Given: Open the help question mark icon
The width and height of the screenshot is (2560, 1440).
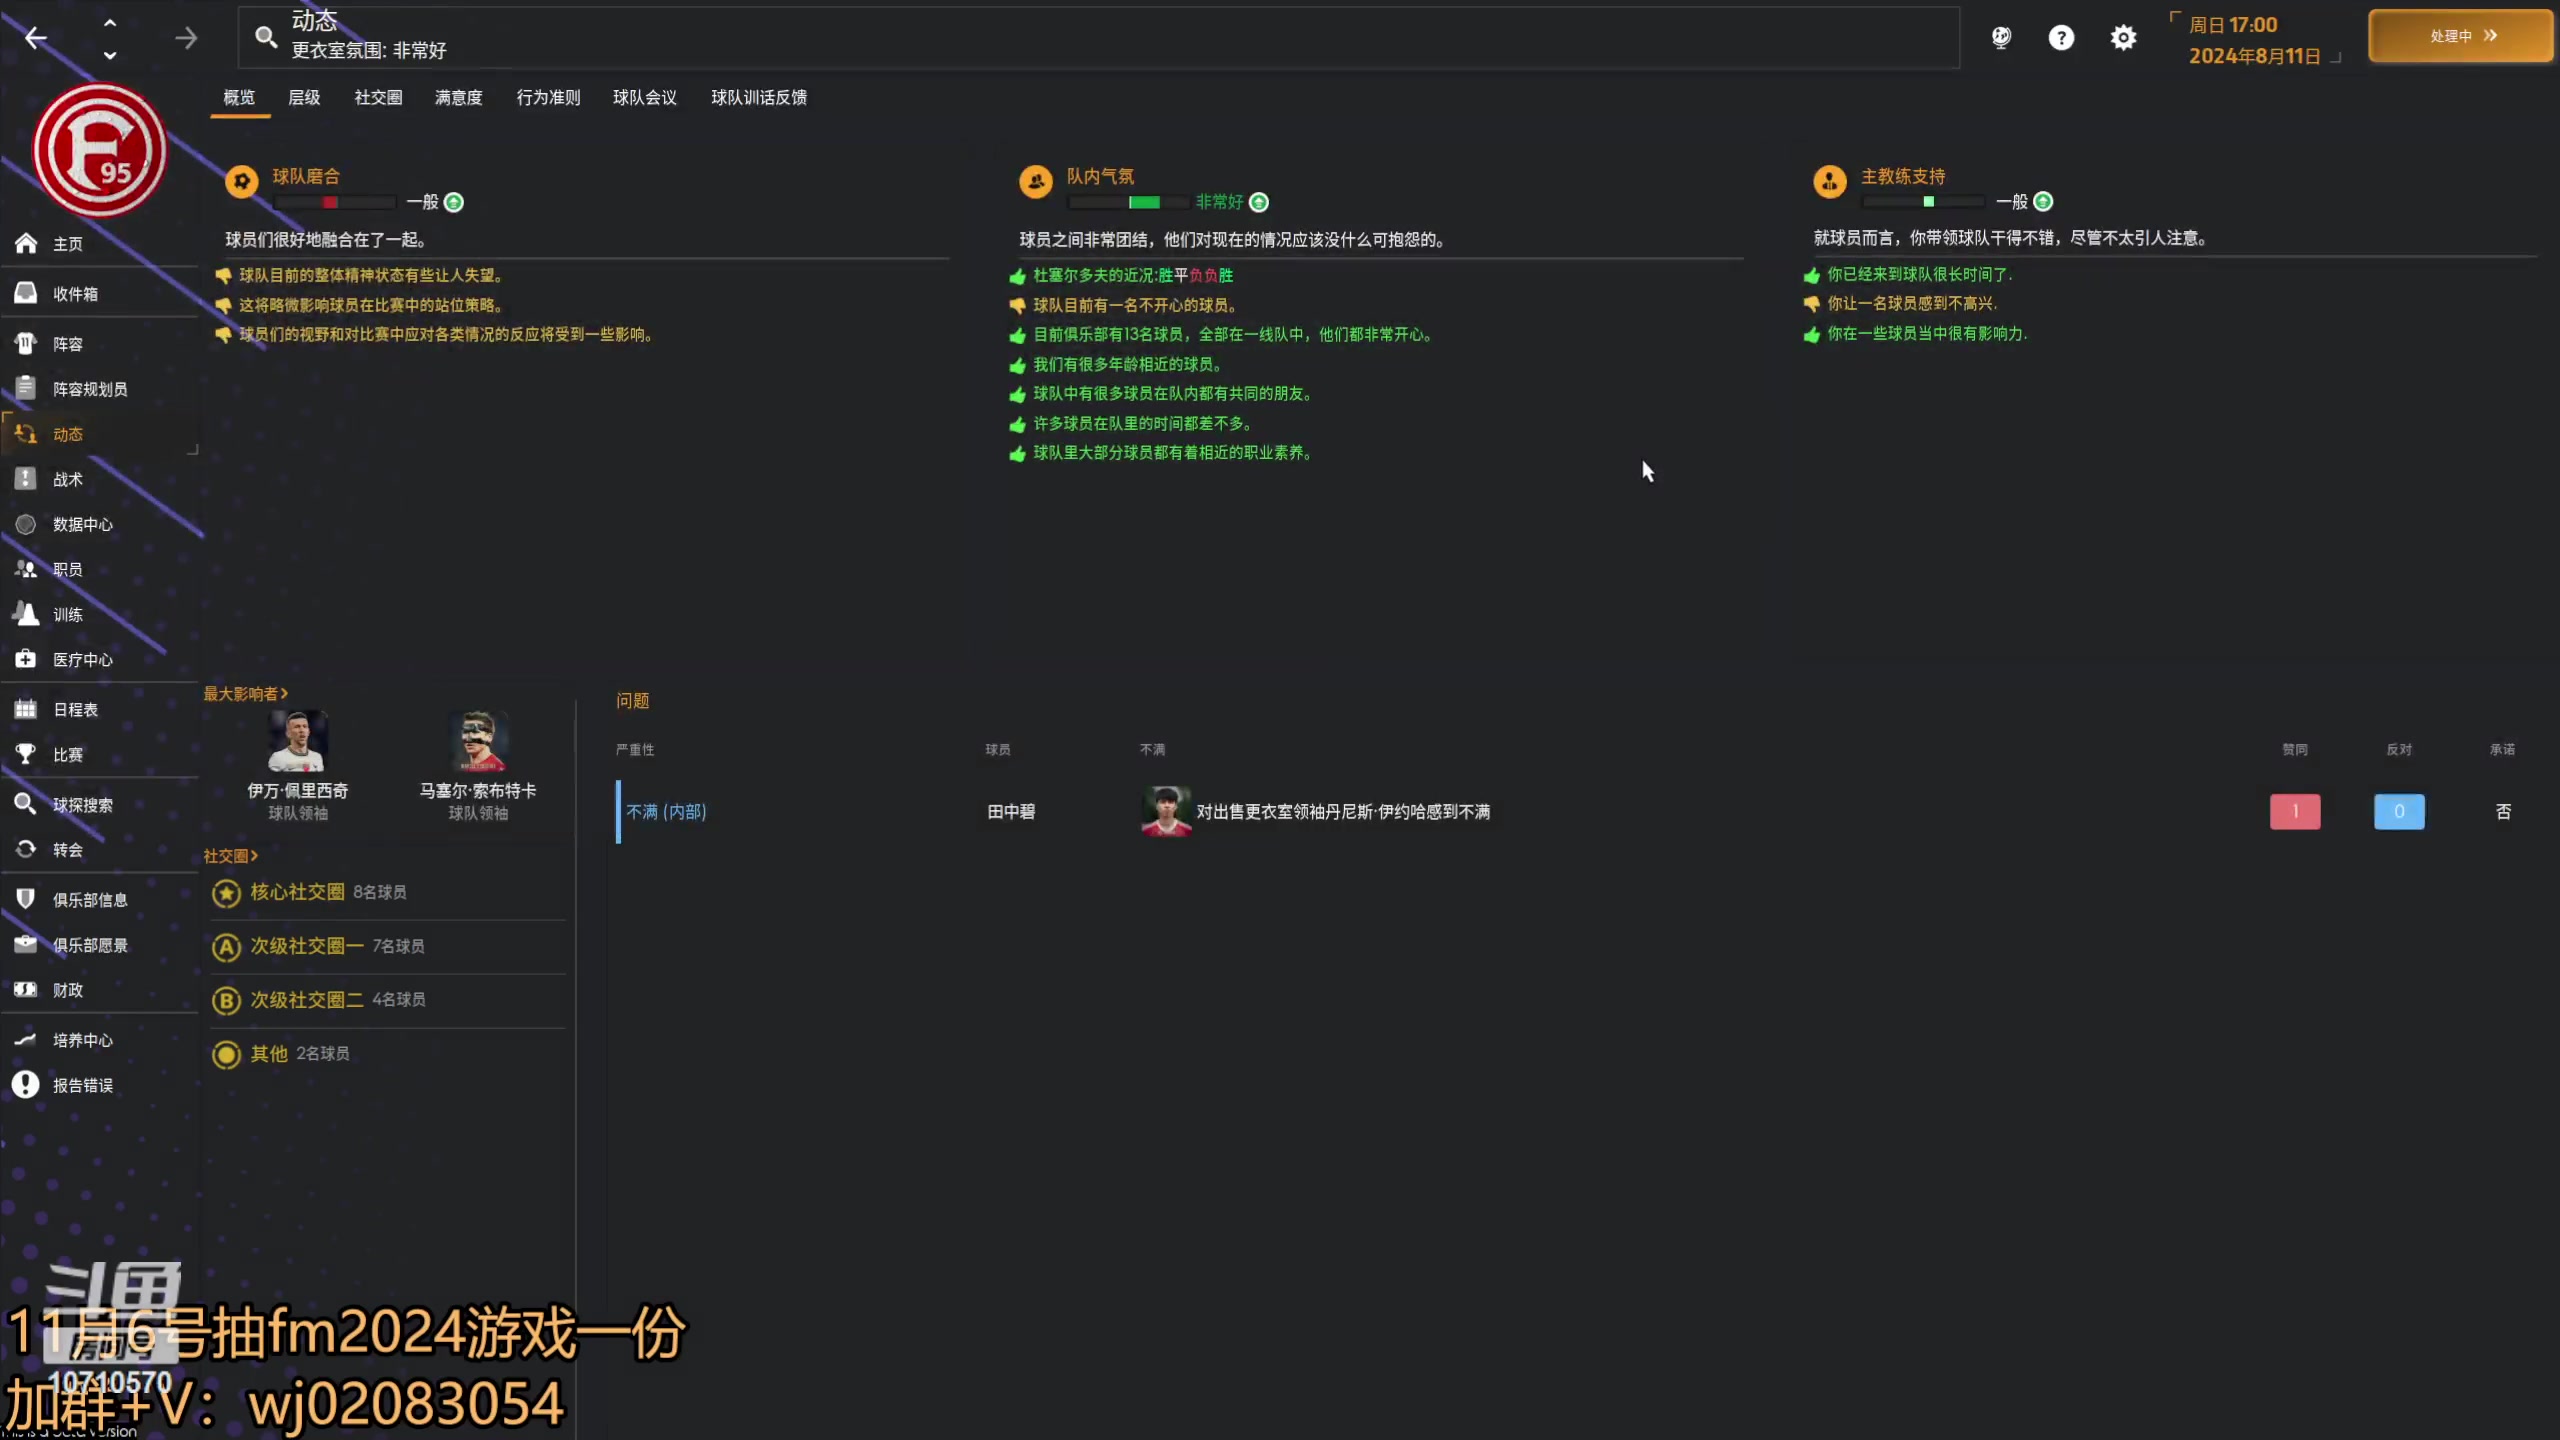Looking at the screenshot, I should click(2061, 38).
